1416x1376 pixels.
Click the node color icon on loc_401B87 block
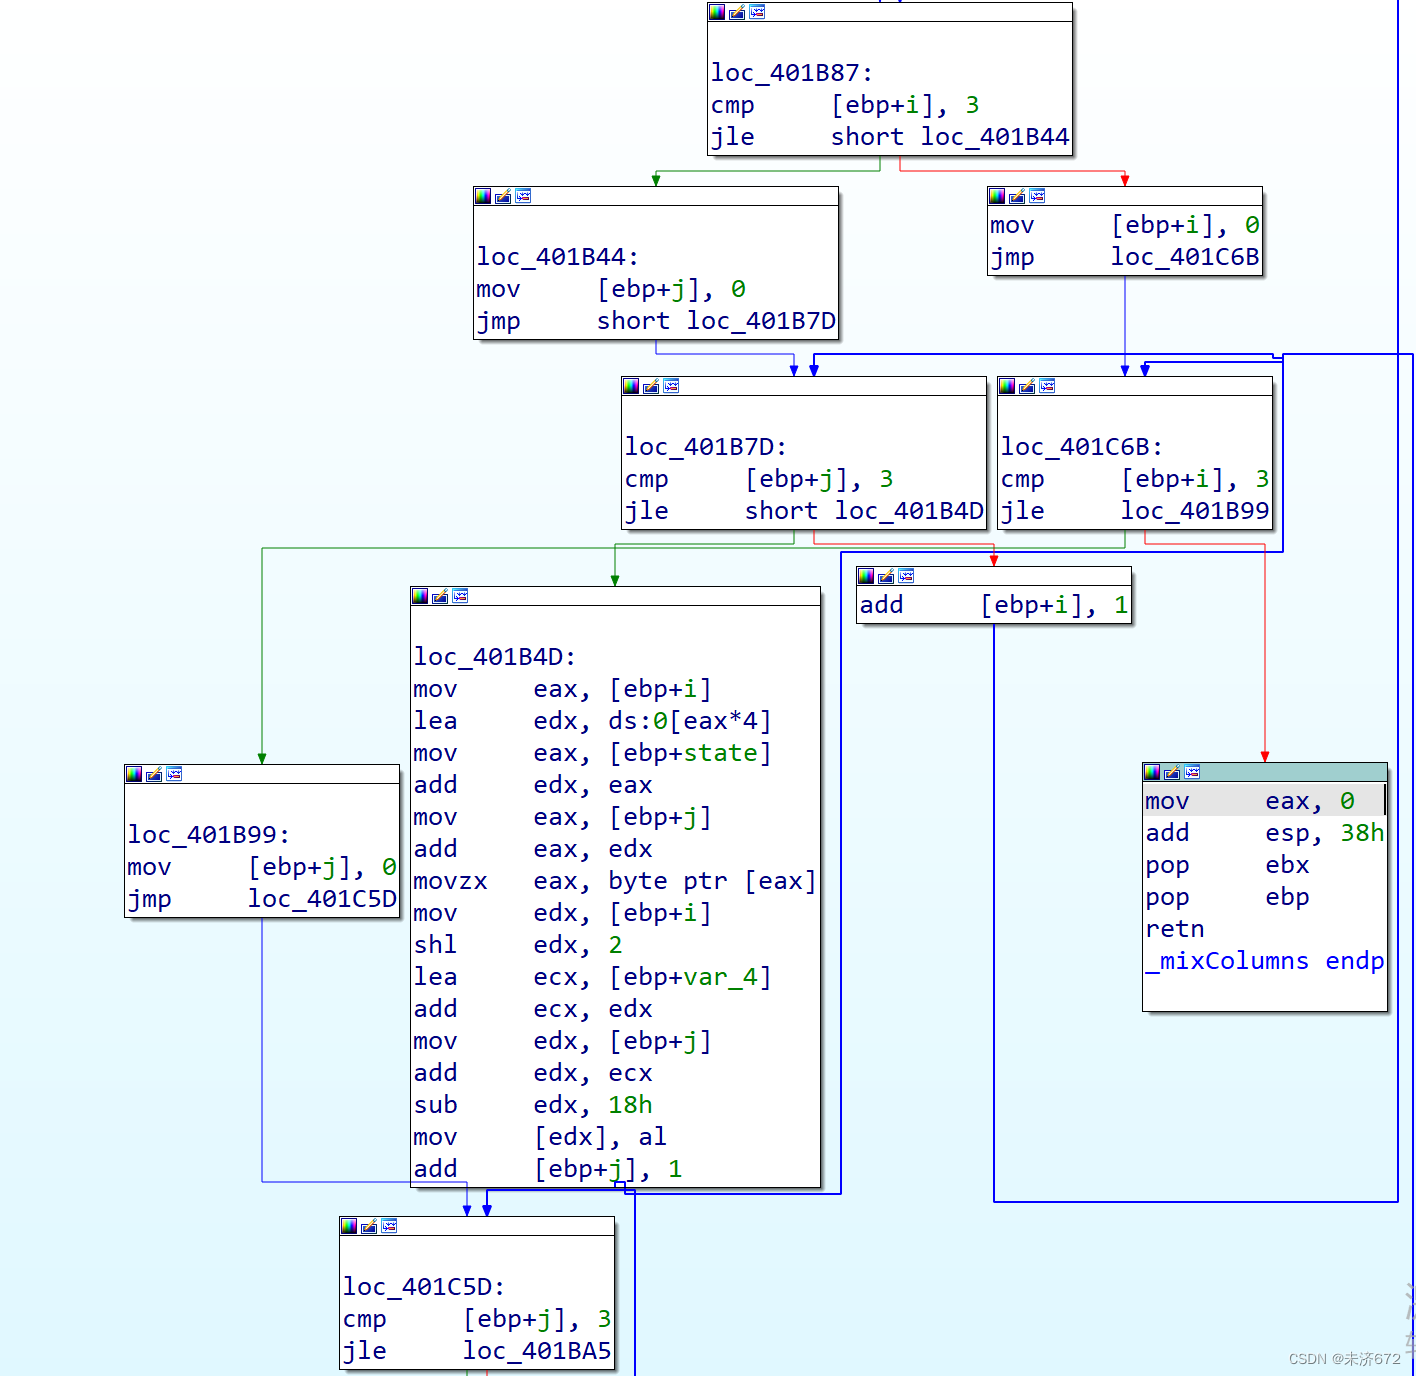717,12
